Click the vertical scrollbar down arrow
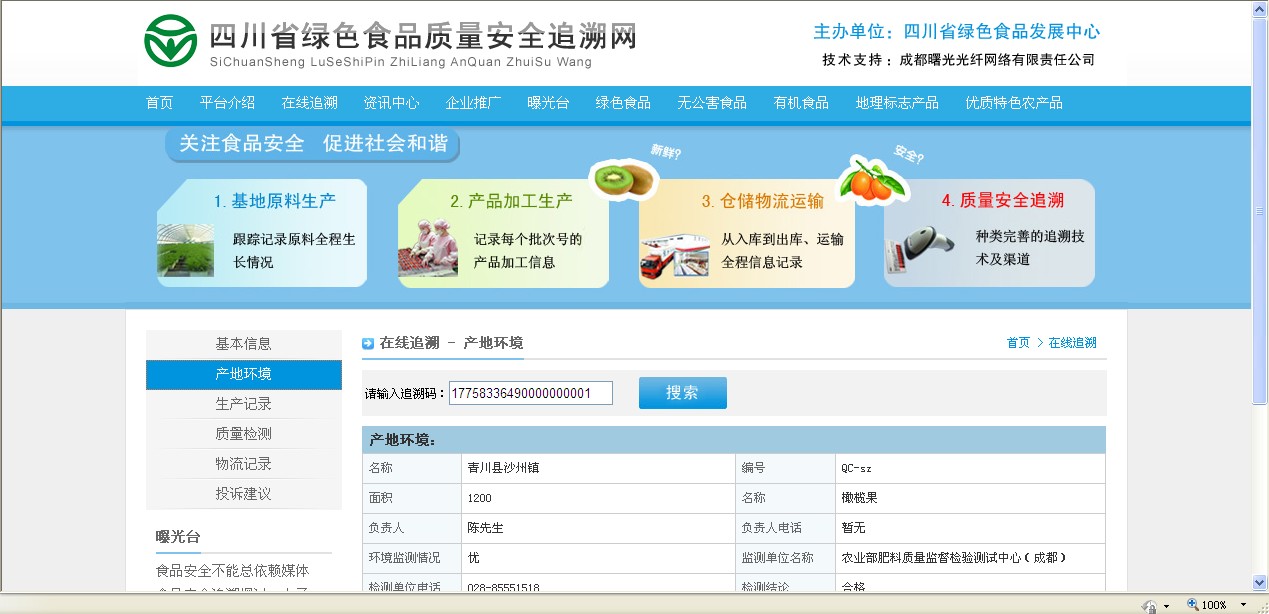This screenshot has height=614, width=1269. click(x=1259, y=582)
